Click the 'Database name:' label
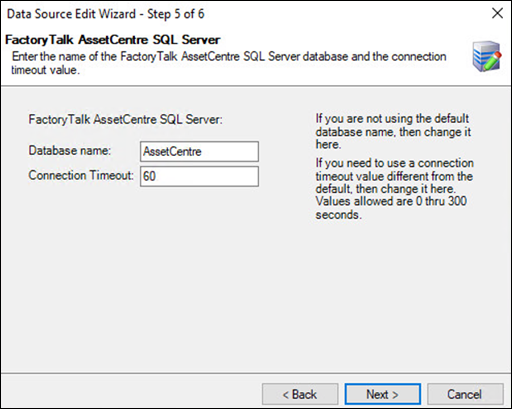This screenshot has height=409, width=512. (69, 151)
